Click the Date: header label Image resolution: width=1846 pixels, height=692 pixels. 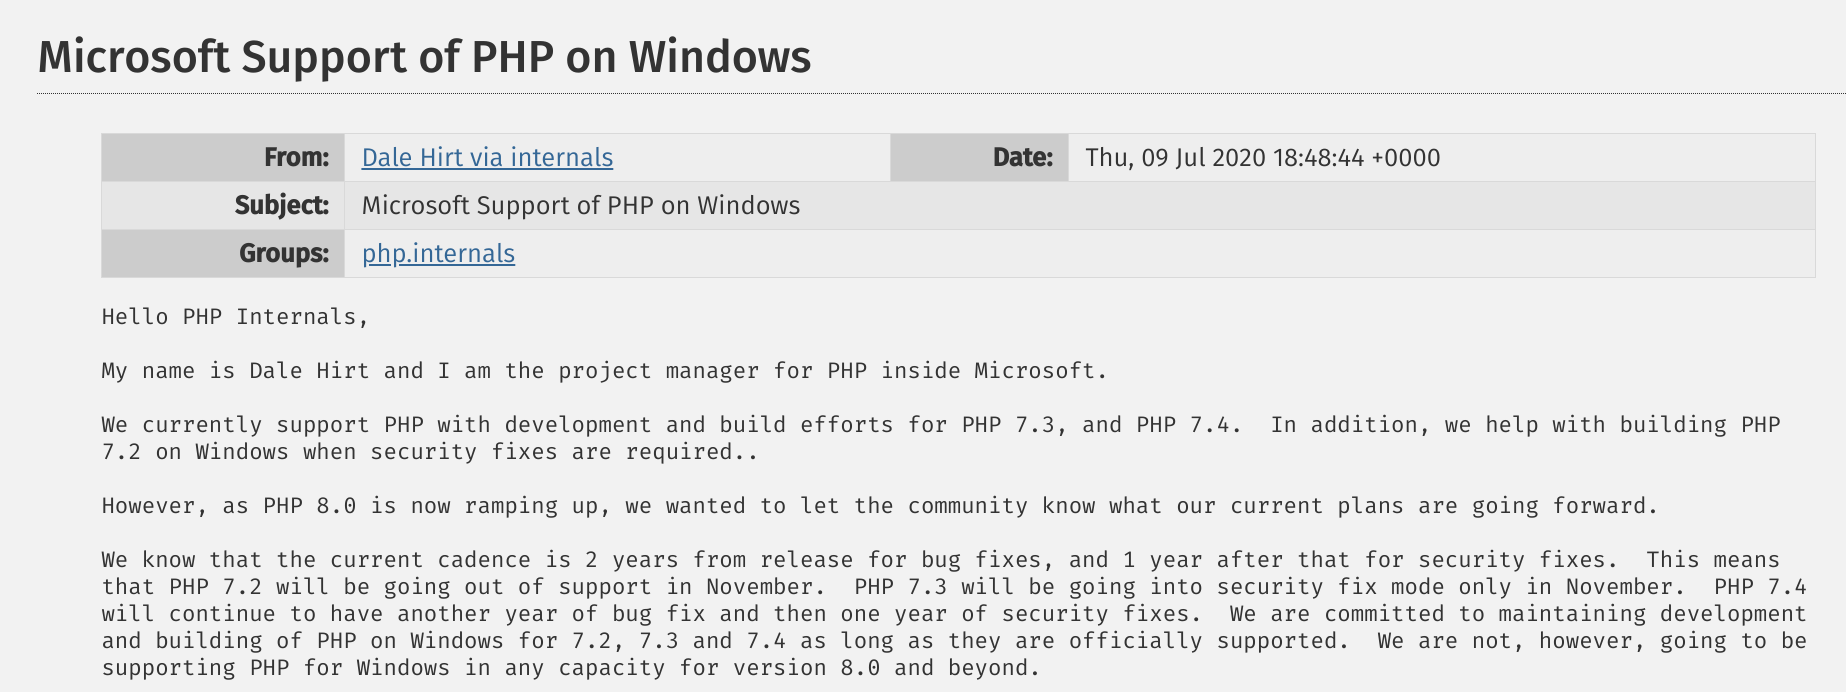pyautogui.click(x=1022, y=158)
